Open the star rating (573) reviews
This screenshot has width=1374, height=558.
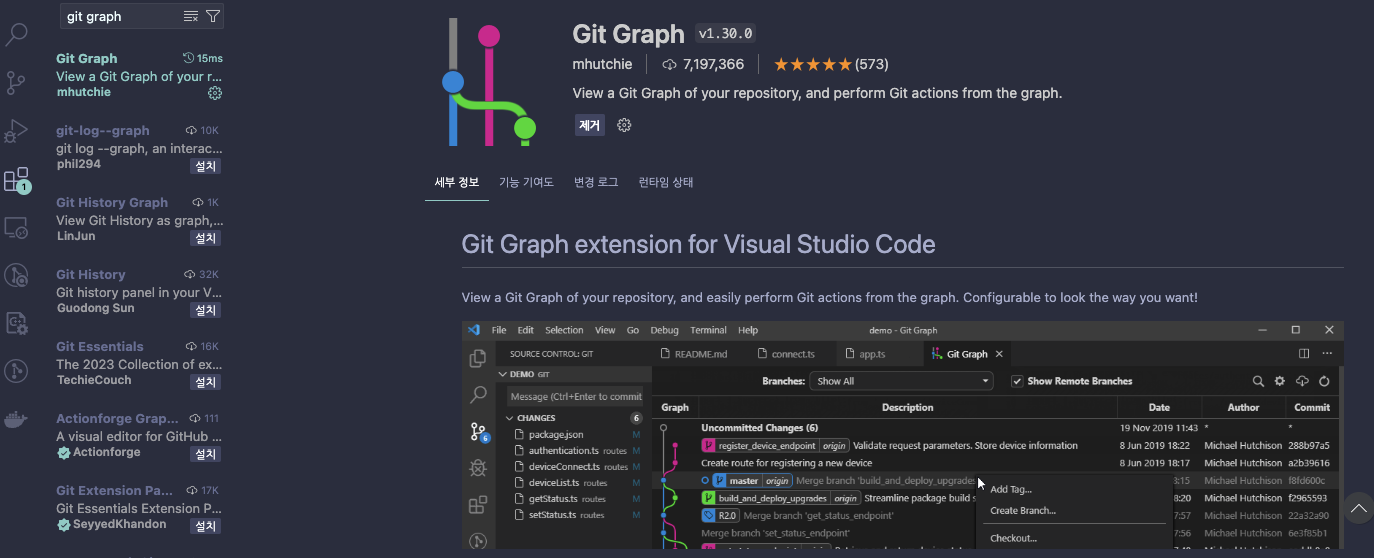831,64
